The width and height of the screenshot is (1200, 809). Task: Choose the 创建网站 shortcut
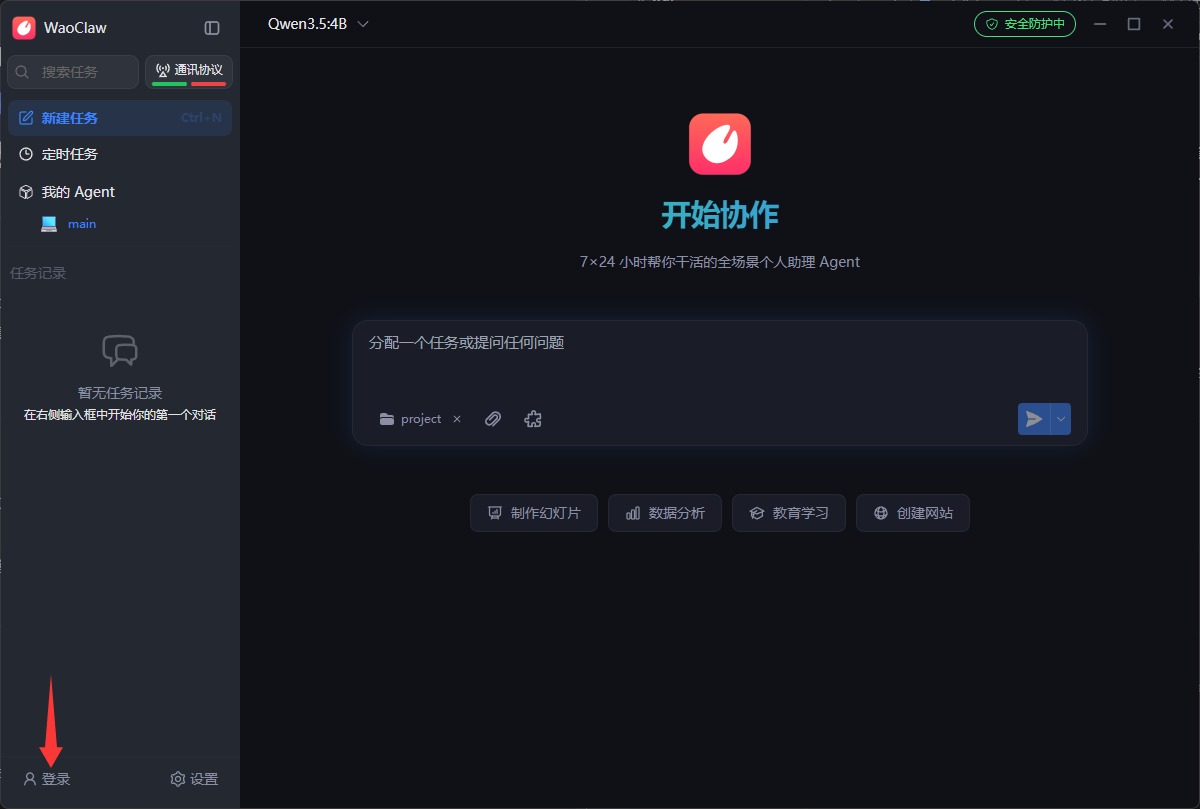pos(912,513)
